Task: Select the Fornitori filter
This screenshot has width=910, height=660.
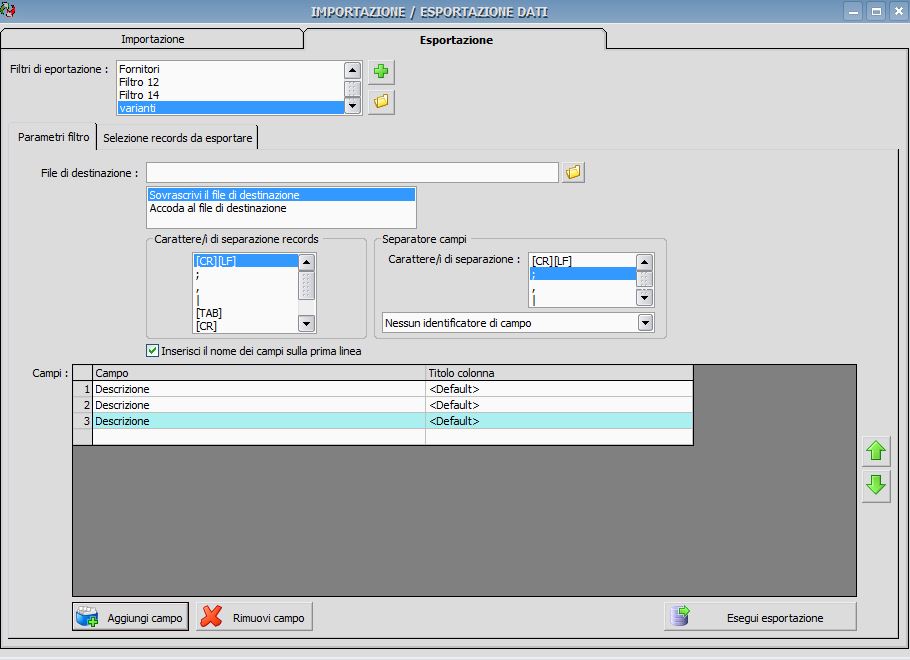Action: pos(230,69)
